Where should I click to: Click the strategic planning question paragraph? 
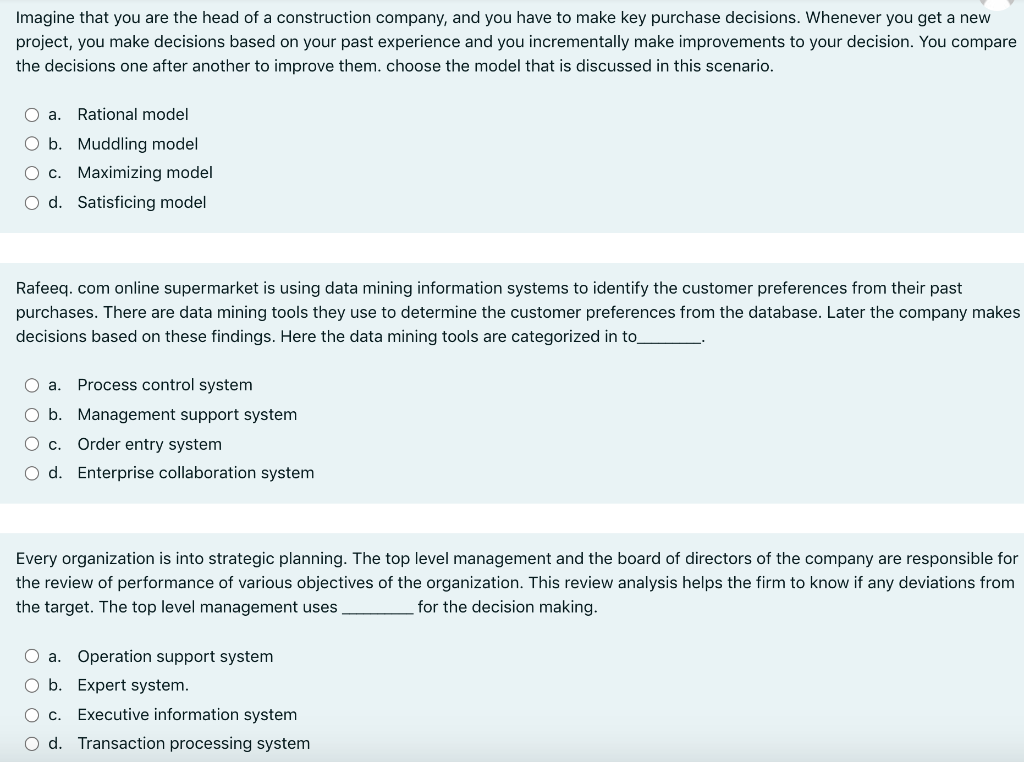tap(517, 582)
